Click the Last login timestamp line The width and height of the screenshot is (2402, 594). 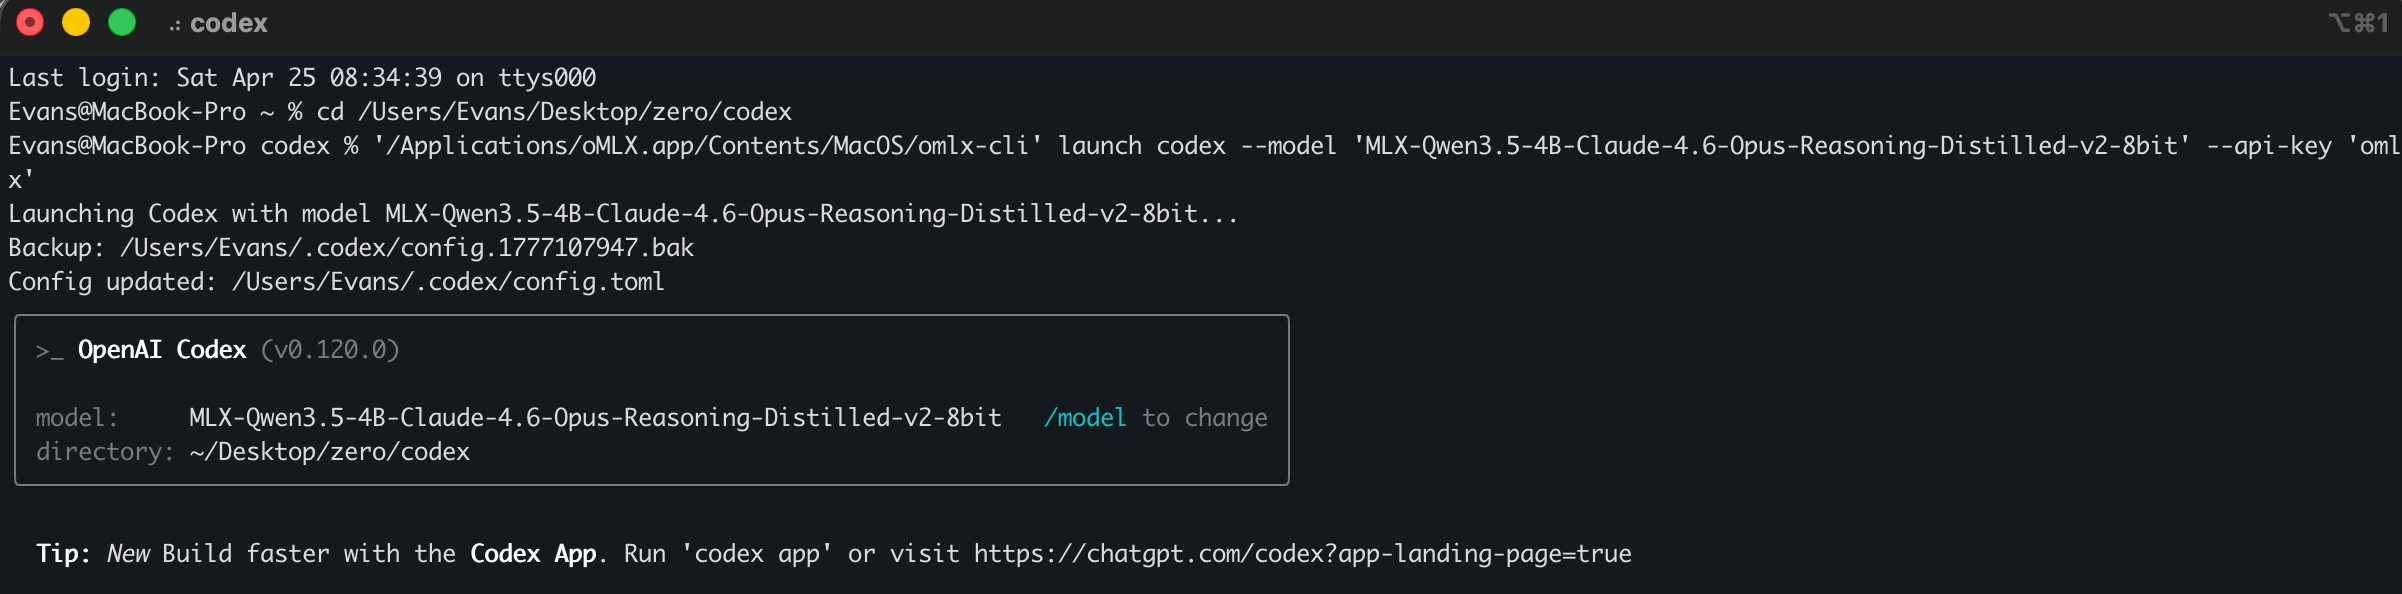[302, 77]
